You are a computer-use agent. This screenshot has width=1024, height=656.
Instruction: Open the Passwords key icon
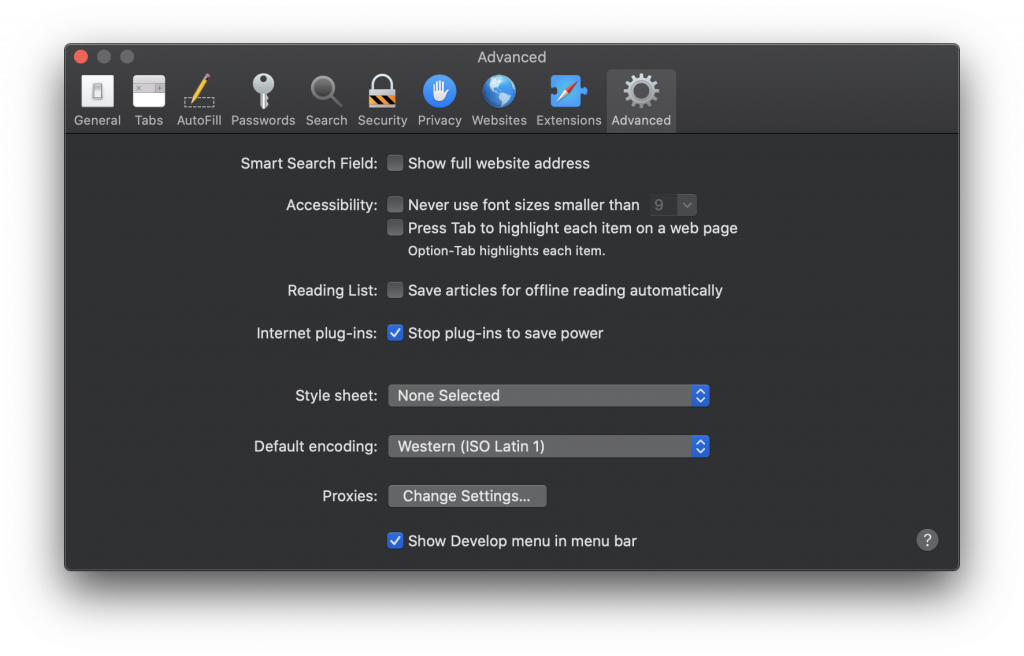pos(263,93)
